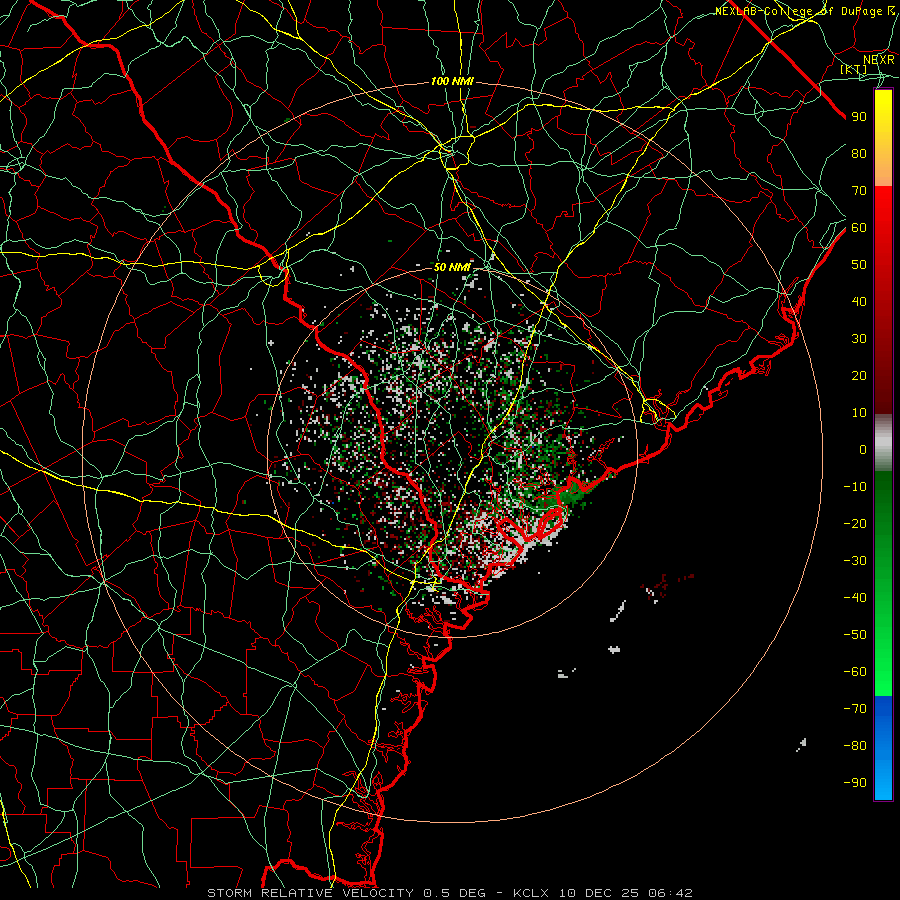Click the -80 value on the velocity scale

click(855, 746)
